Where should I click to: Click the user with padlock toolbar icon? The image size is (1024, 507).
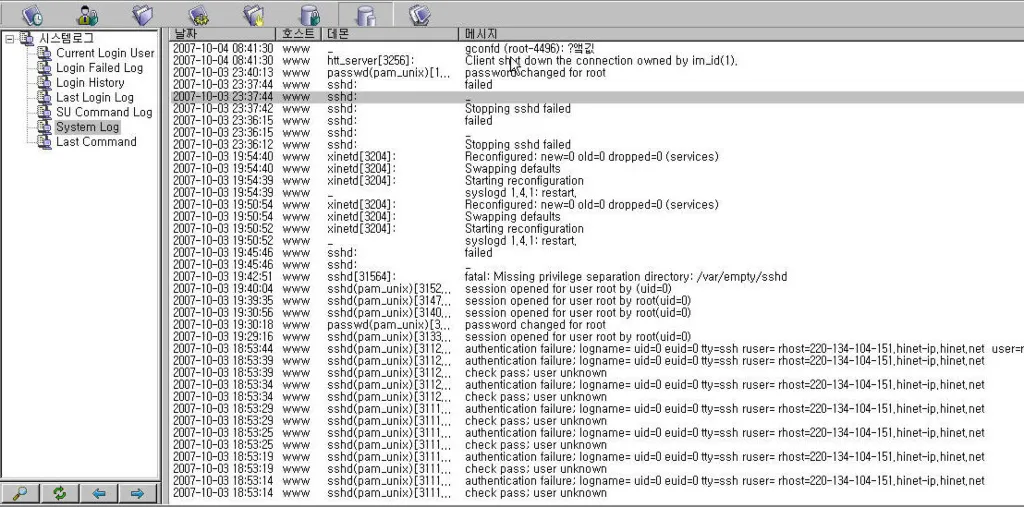click(88, 14)
